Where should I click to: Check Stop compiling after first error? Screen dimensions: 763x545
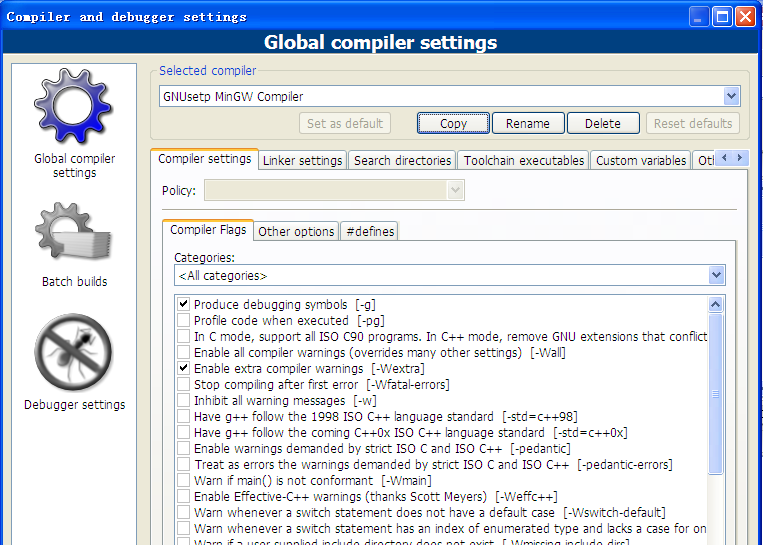point(183,384)
